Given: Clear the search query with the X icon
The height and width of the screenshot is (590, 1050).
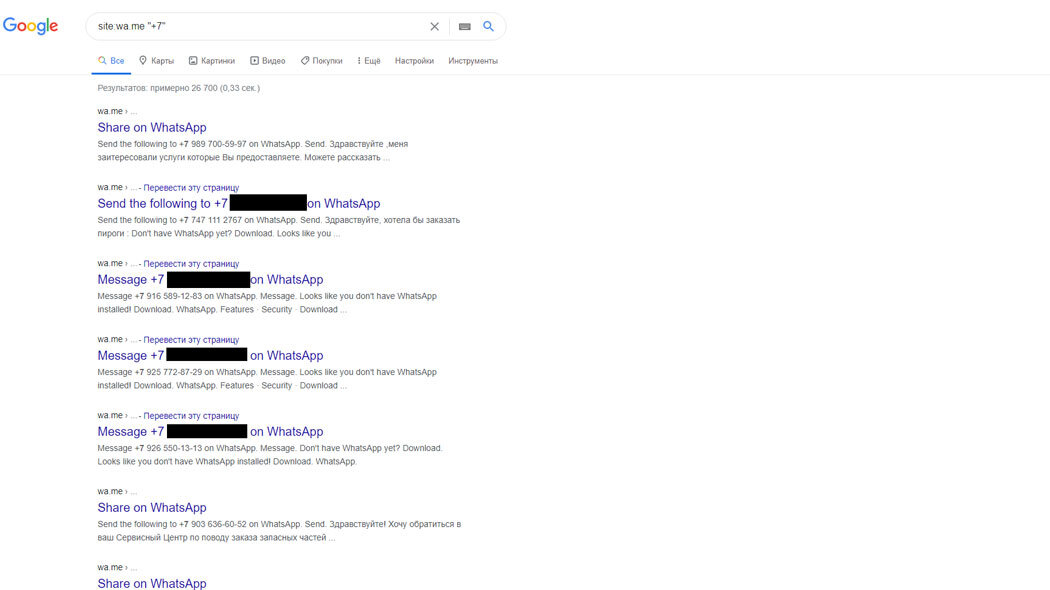Looking at the screenshot, I should pyautogui.click(x=435, y=26).
